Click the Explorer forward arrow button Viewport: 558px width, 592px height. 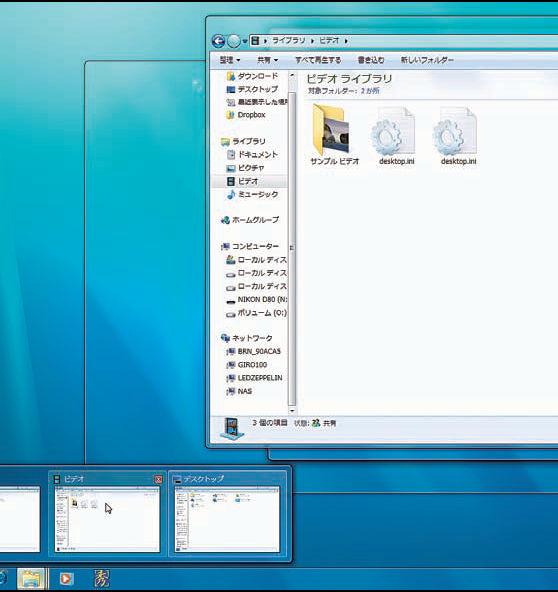pyautogui.click(x=234, y=41)
